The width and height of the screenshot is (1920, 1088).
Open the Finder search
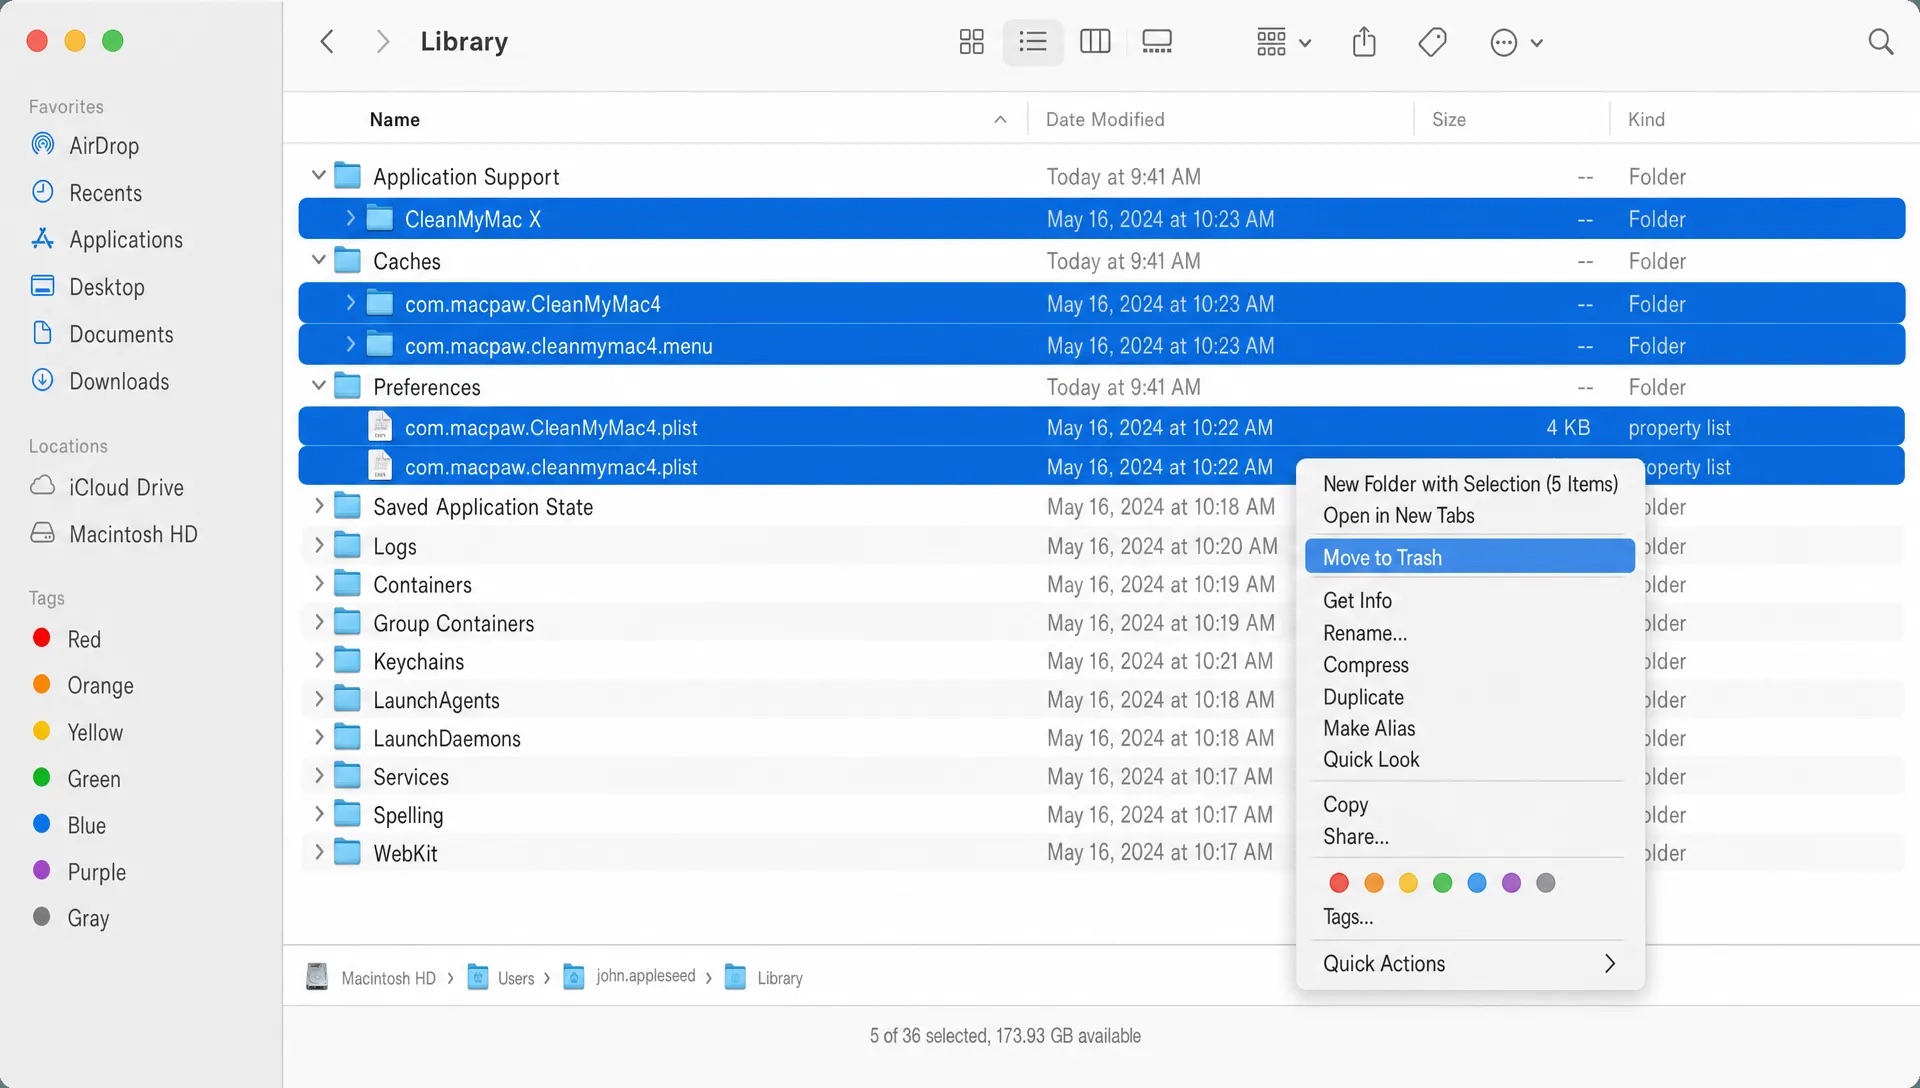1880,42
